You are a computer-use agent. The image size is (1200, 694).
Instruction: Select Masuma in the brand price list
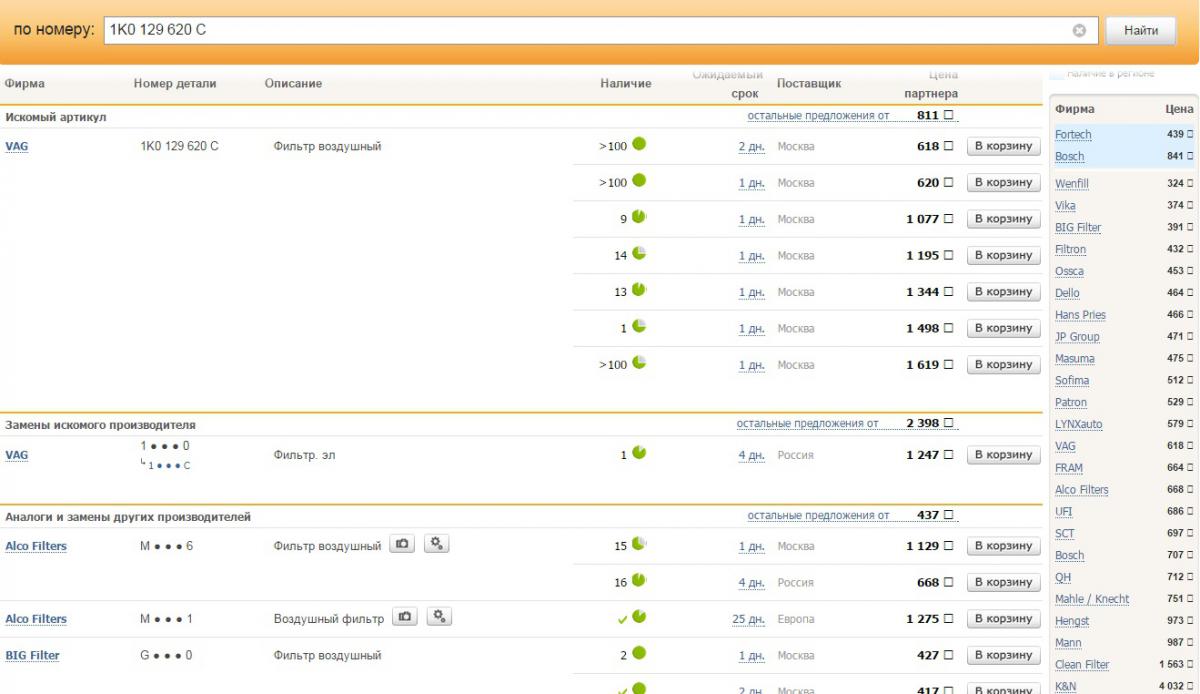(x=1075, y=359)
